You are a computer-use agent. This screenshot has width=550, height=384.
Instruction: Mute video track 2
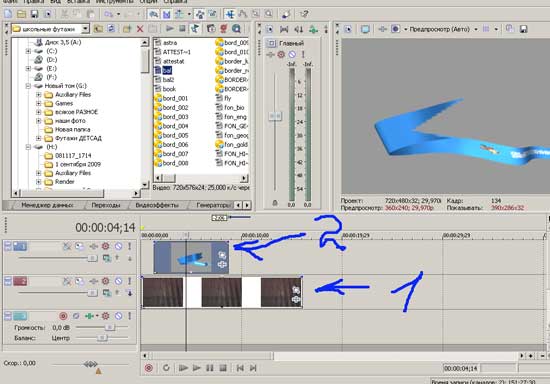pos(119,281)
